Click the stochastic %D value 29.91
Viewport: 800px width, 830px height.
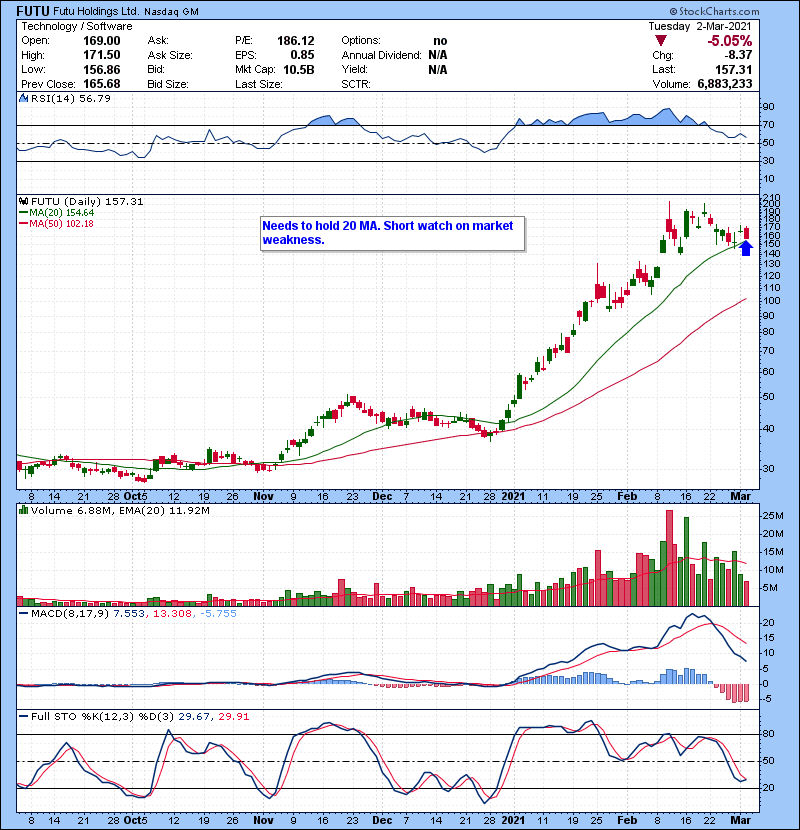coord(233,717)
